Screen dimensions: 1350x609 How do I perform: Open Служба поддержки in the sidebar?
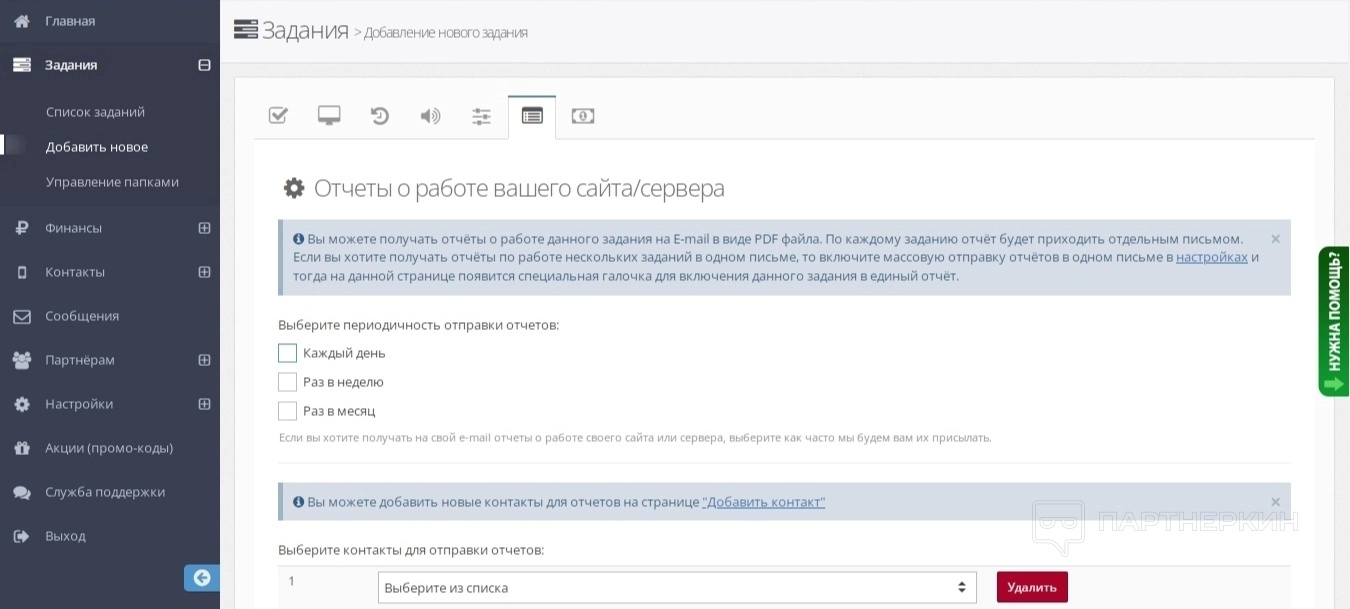point(105,492)
